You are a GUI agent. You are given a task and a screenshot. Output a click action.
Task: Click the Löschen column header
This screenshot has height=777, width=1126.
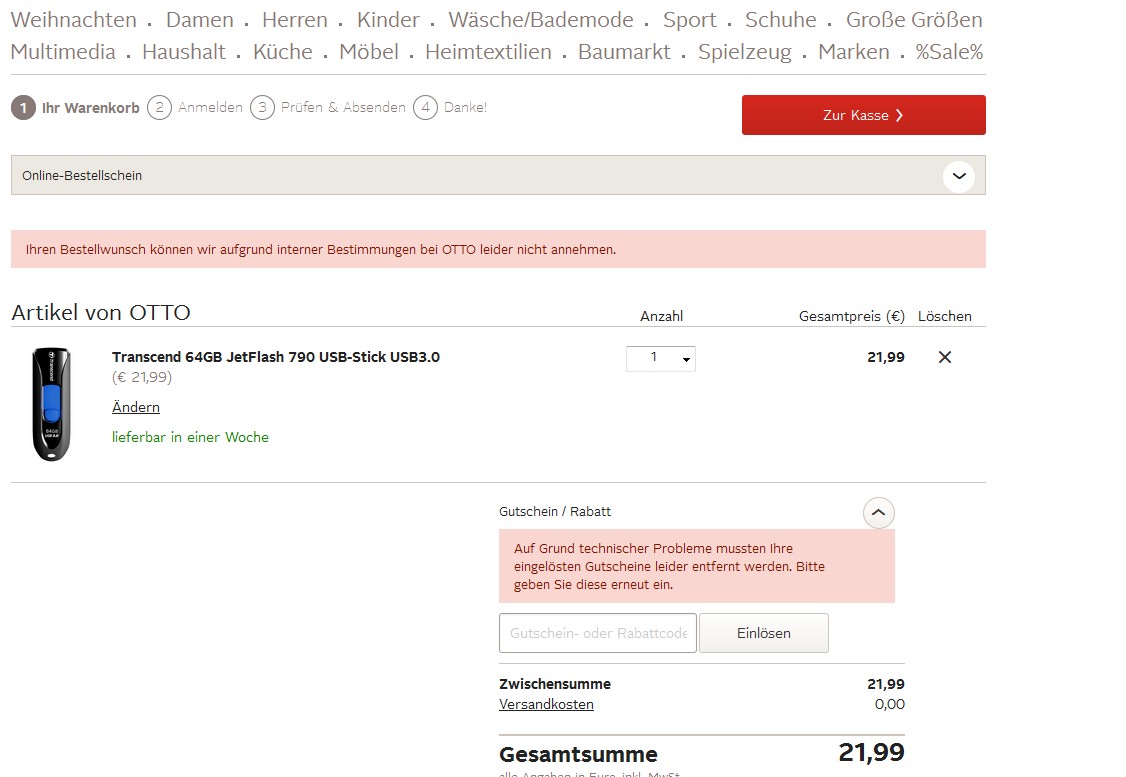944,316
